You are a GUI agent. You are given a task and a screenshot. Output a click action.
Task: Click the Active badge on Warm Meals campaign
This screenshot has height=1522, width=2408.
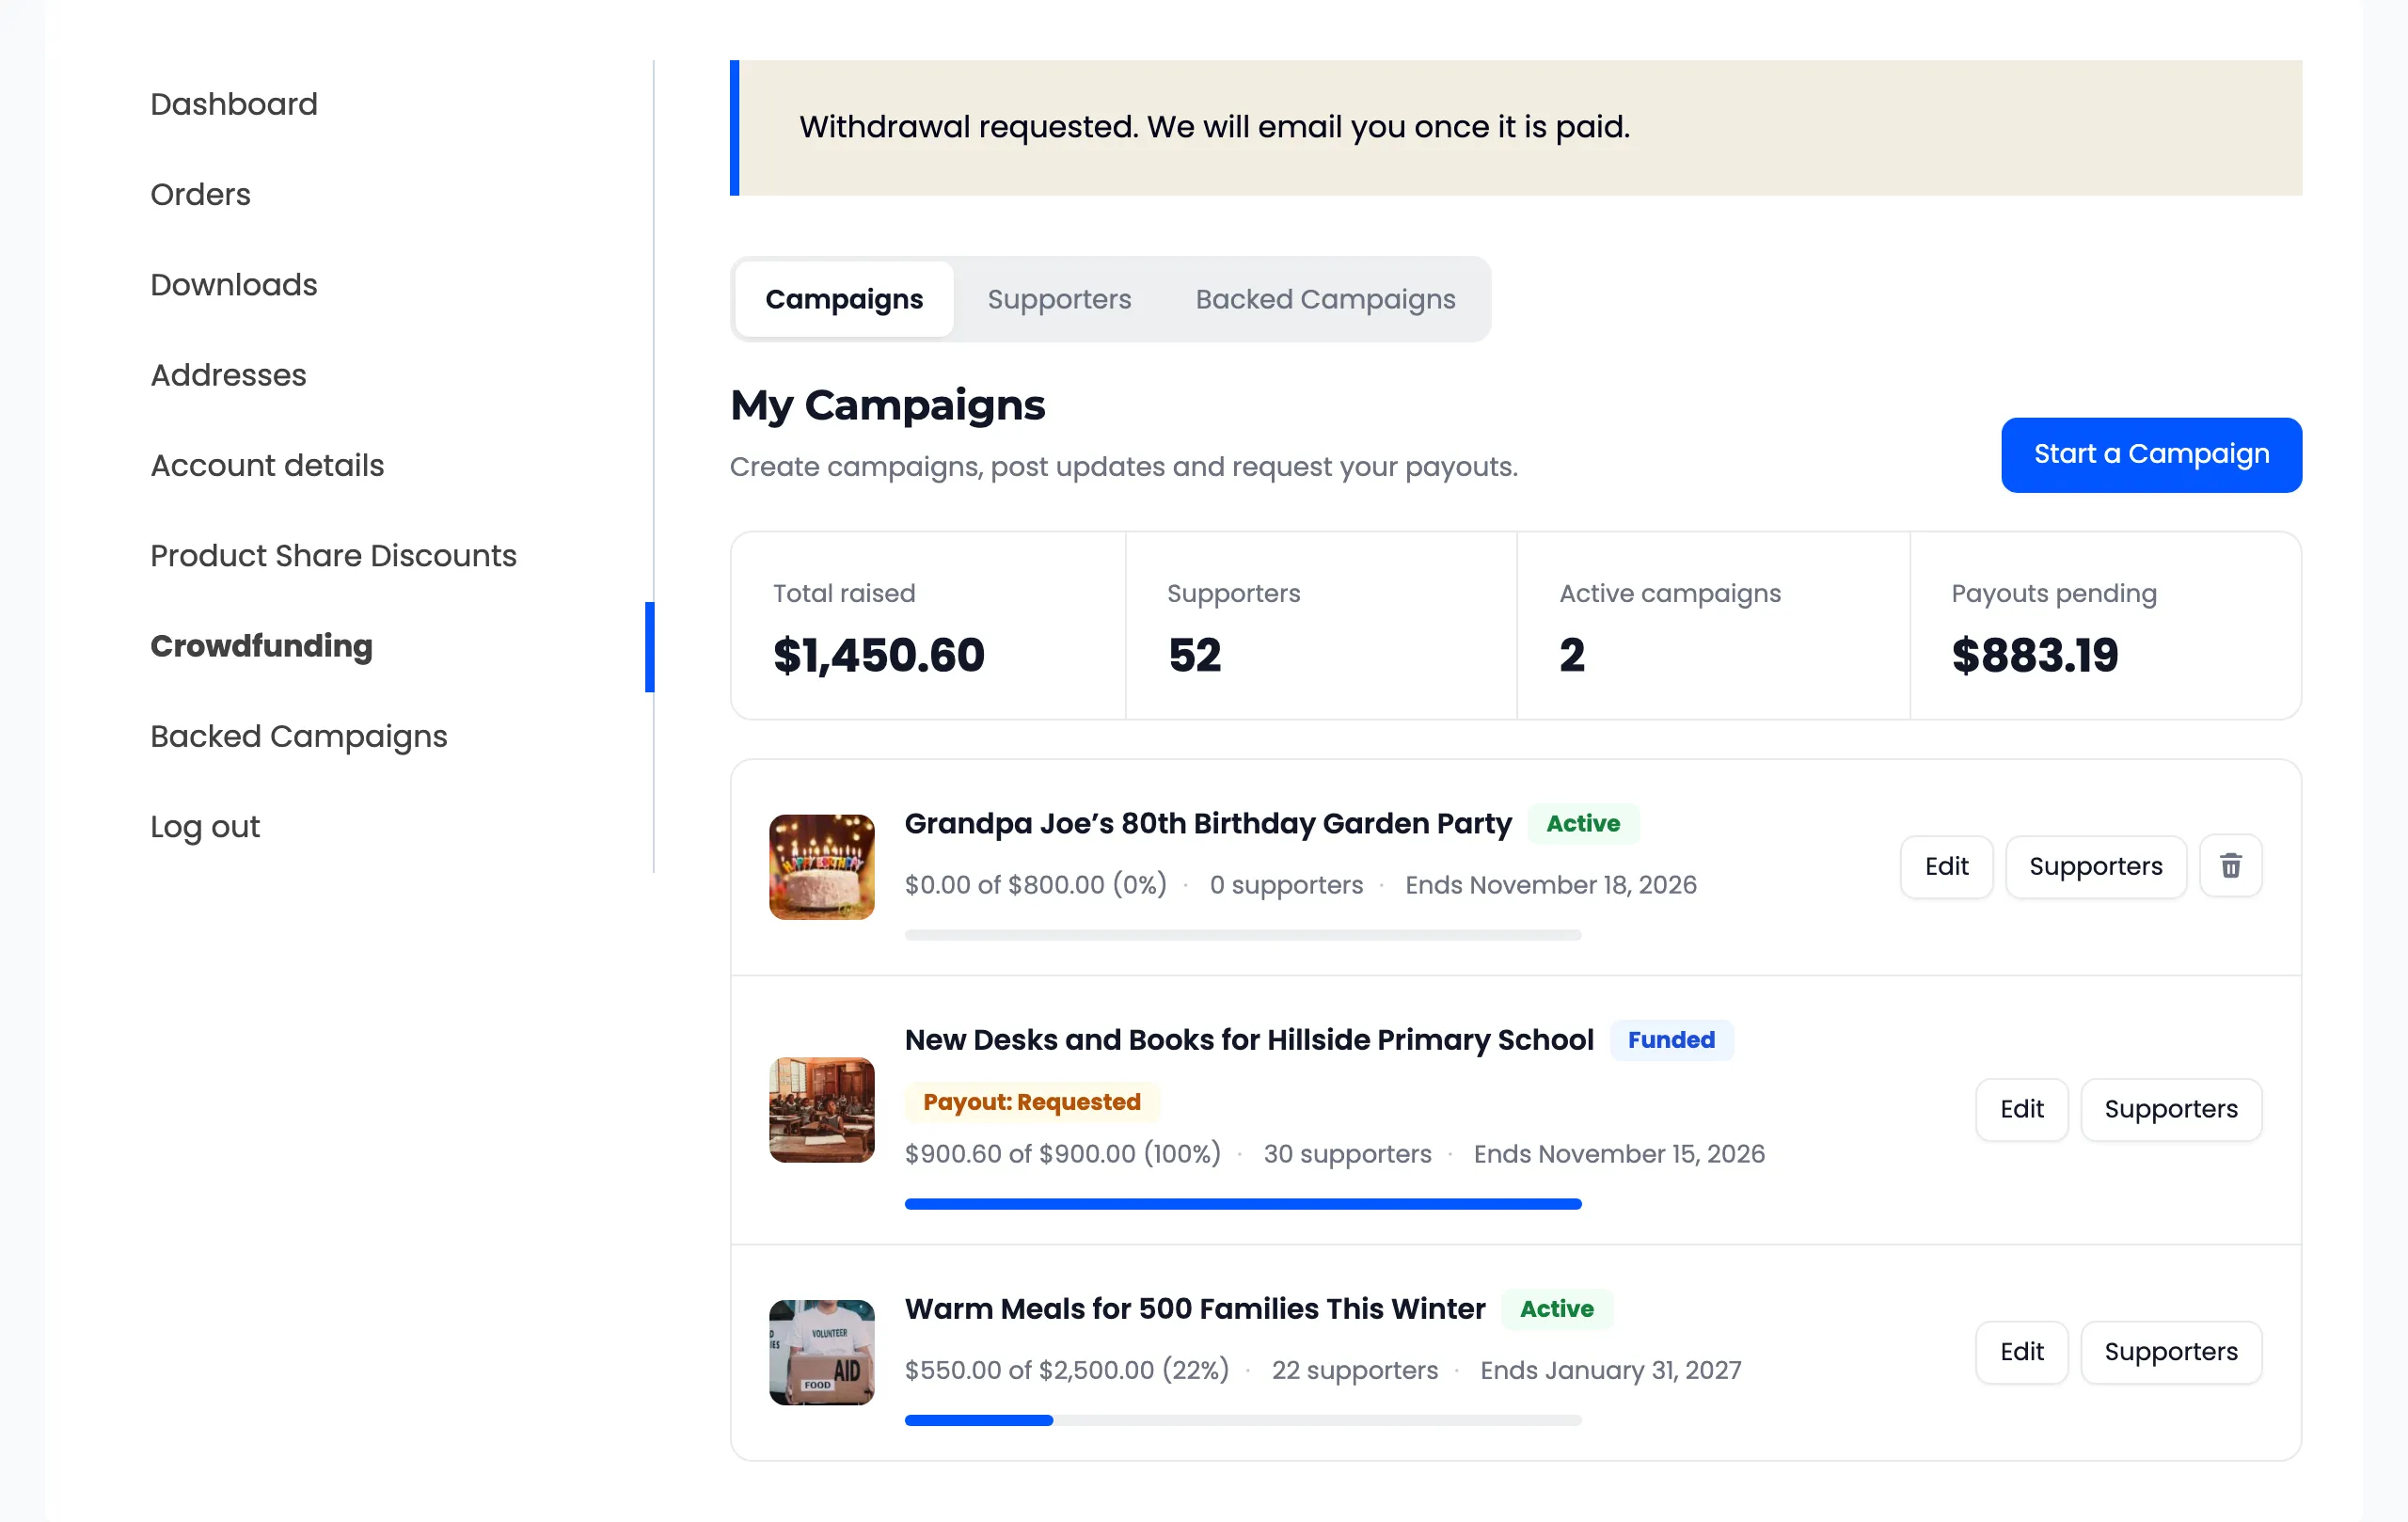pos(1556,1309)
